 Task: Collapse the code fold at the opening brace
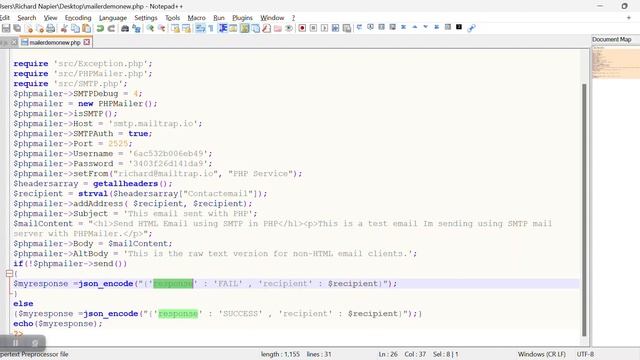[x=9, y=273]
